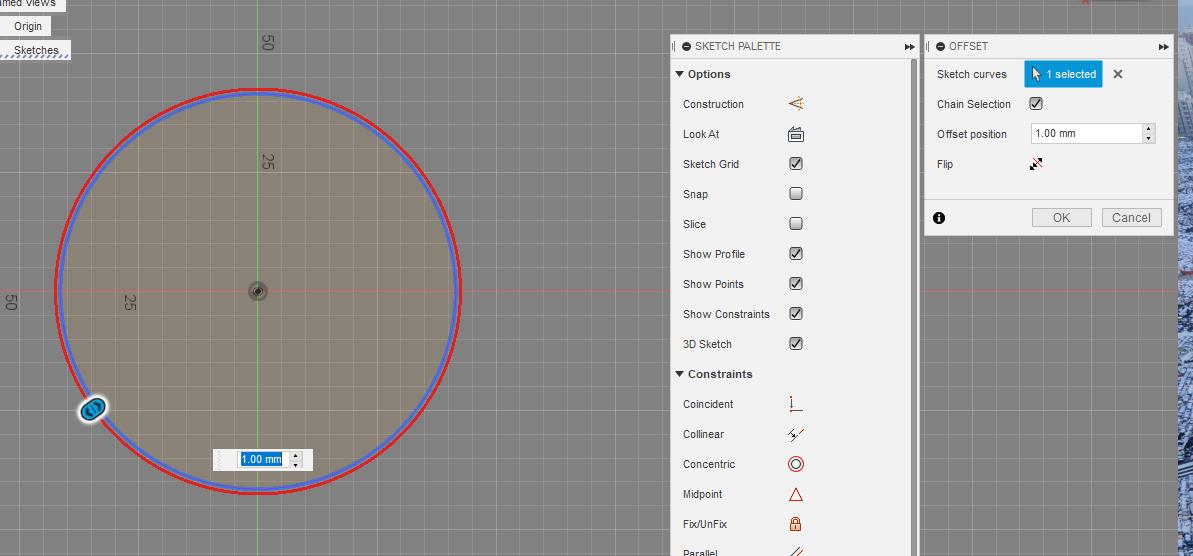Viewport: 1193px width, 556px height.
Task: Click the Look At icon
Action: pyautogui.click(x=796, y=134)
